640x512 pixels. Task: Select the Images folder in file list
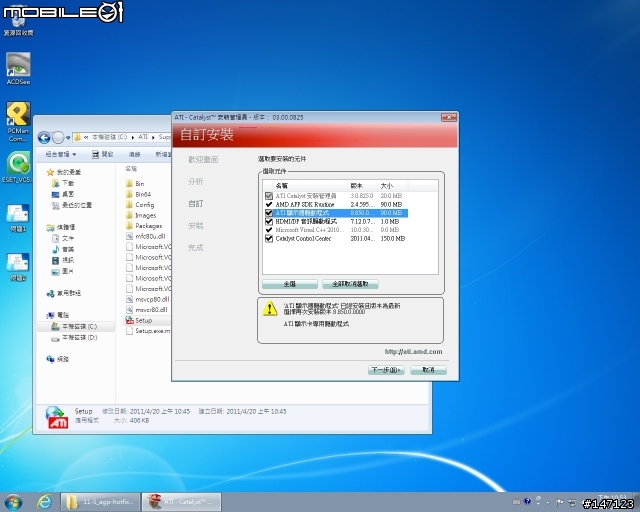pos(141,215)
